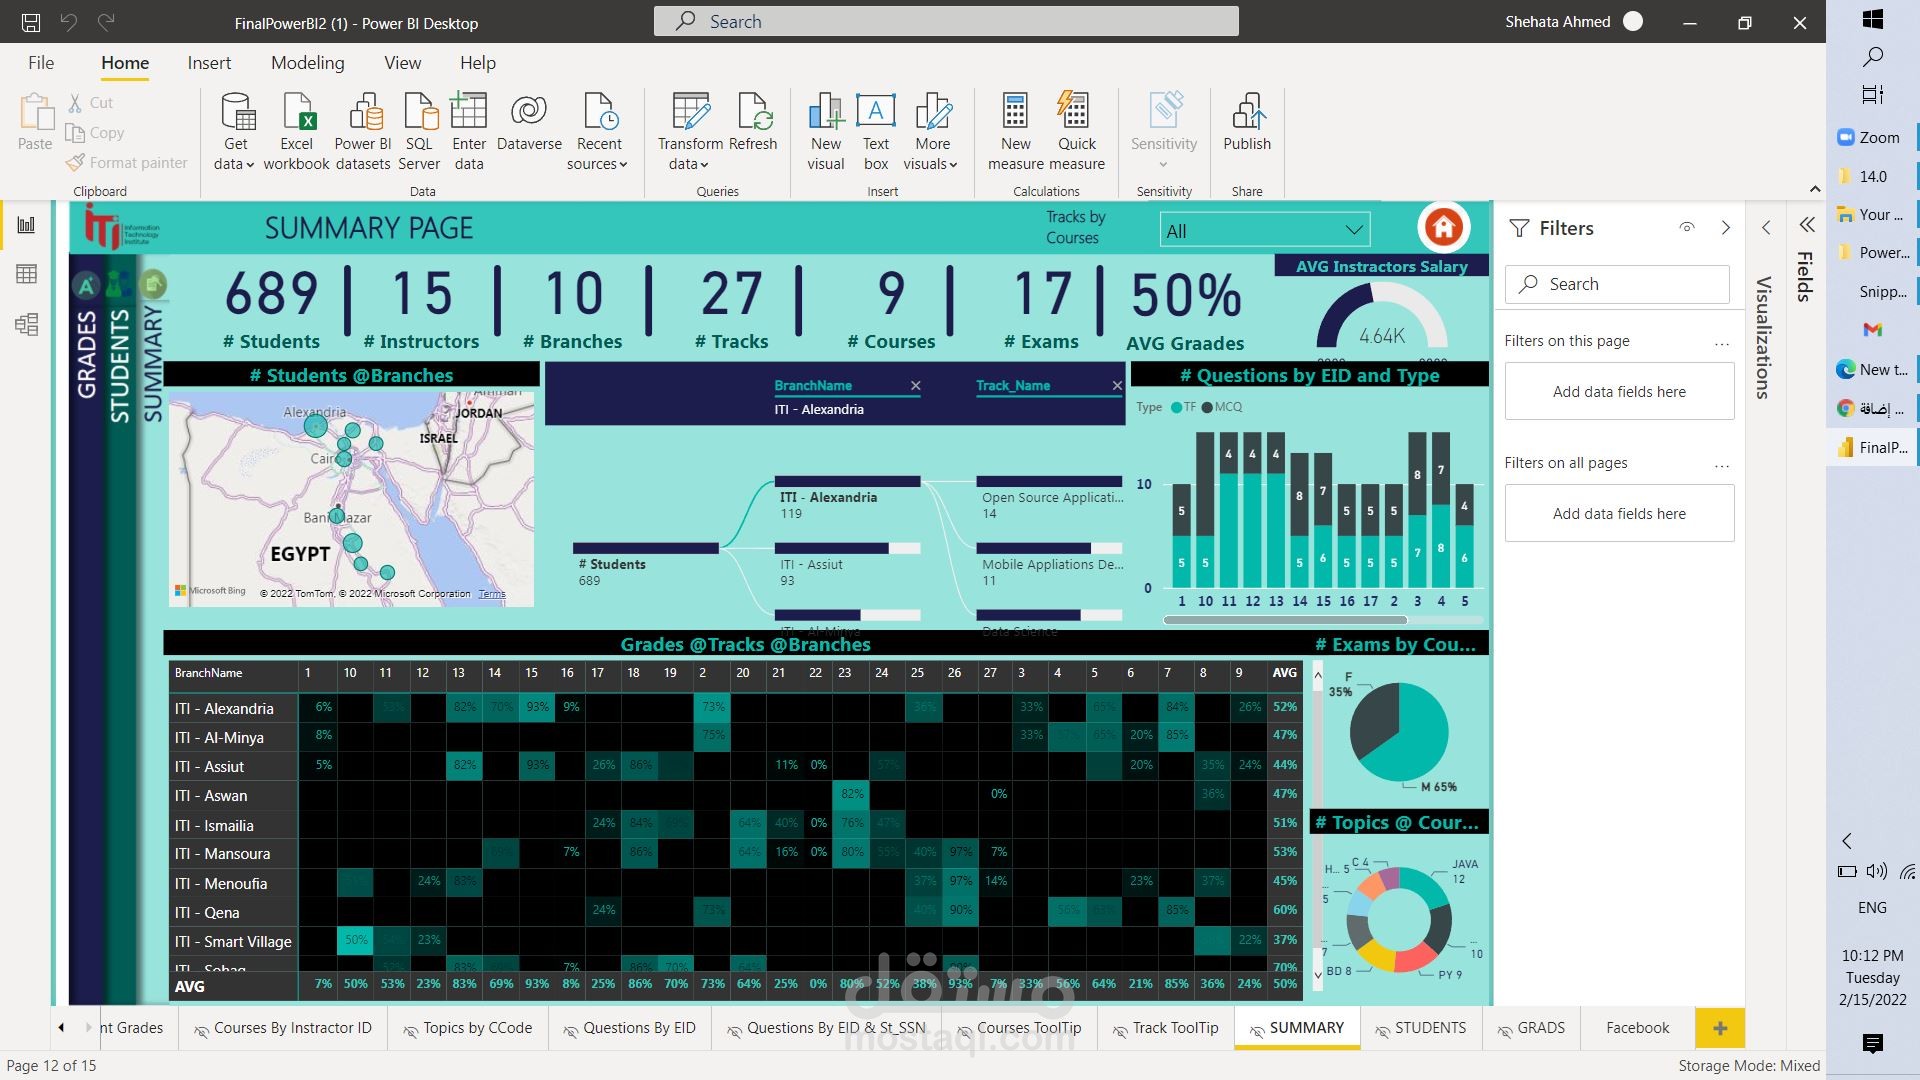Open Zoom from the Windows taskbar
The image size is (1920, 1080).
click(x=1870, y=138)
